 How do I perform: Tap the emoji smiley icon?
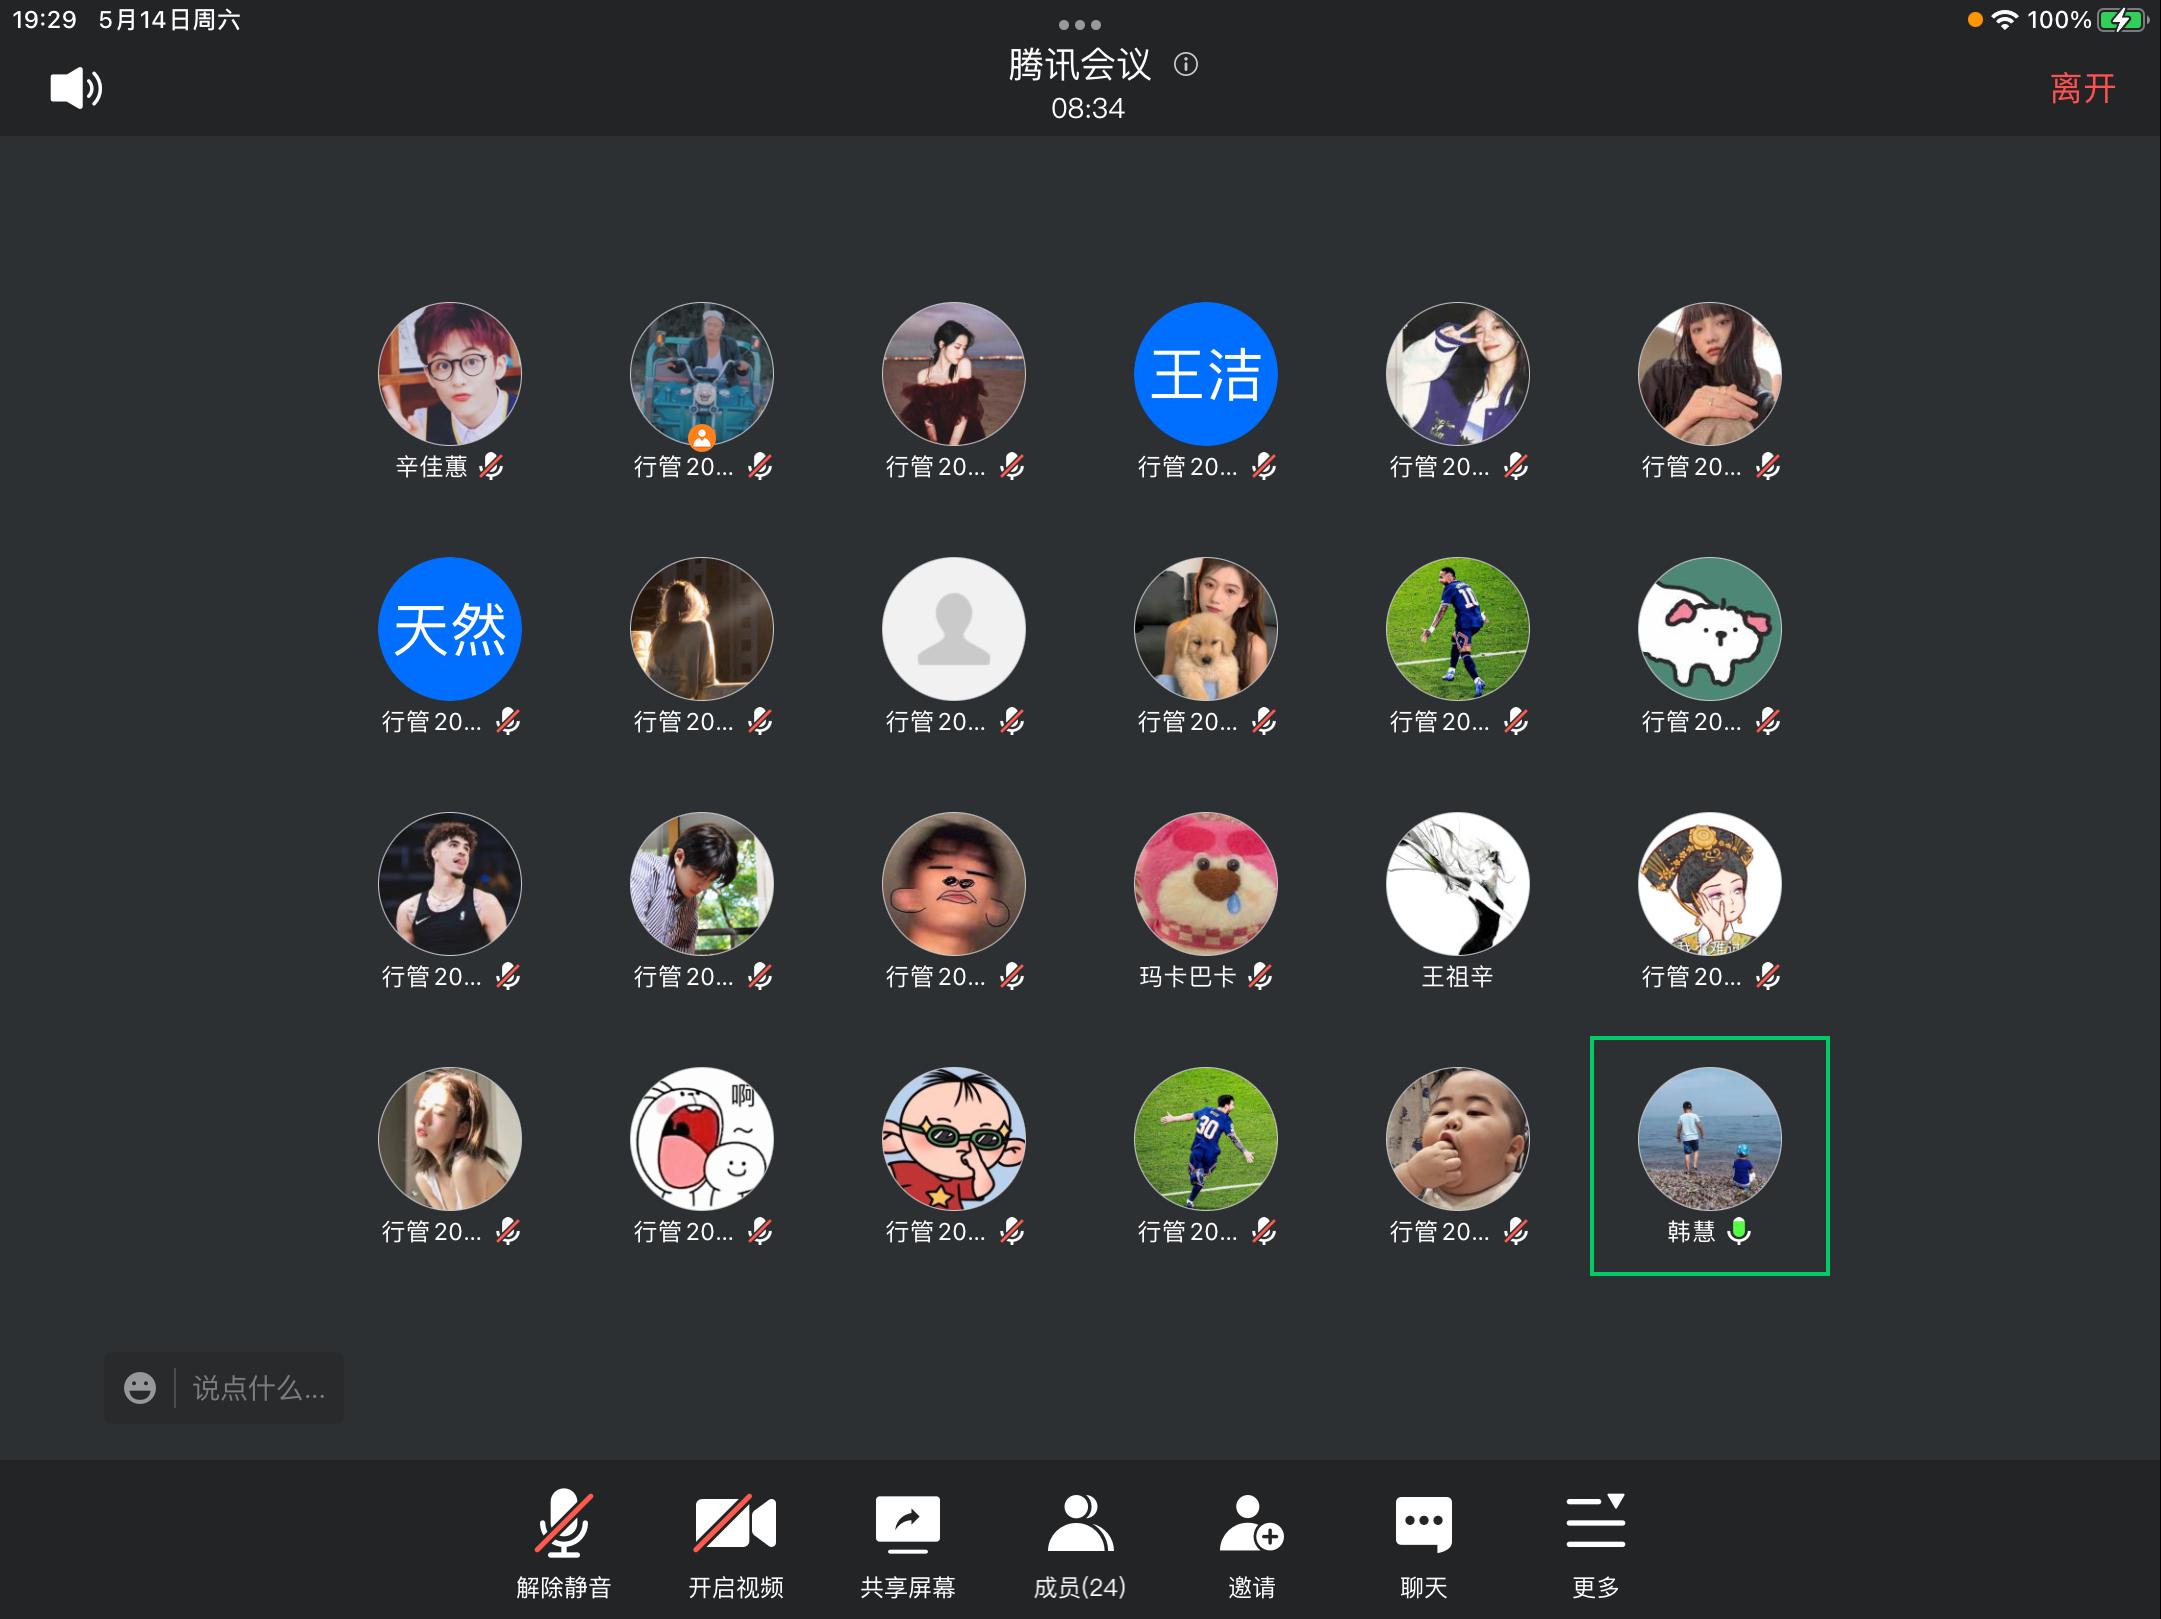tap(140, 1388)
